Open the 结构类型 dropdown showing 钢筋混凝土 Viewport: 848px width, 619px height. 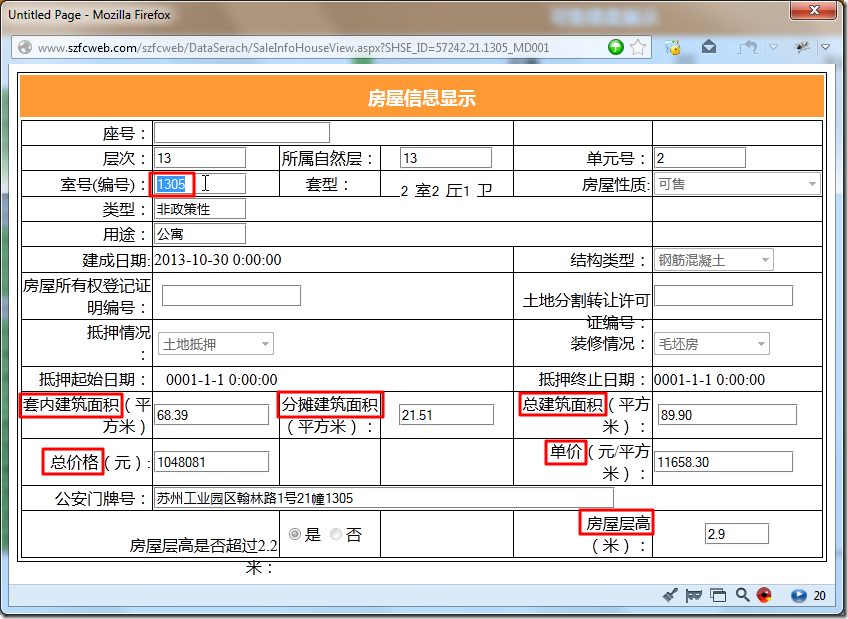pyautogui.click(x=714, y=260)
